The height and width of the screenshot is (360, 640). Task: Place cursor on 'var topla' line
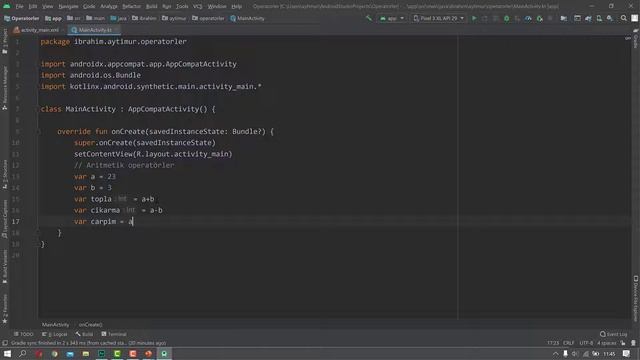click(x=114, y=199)
